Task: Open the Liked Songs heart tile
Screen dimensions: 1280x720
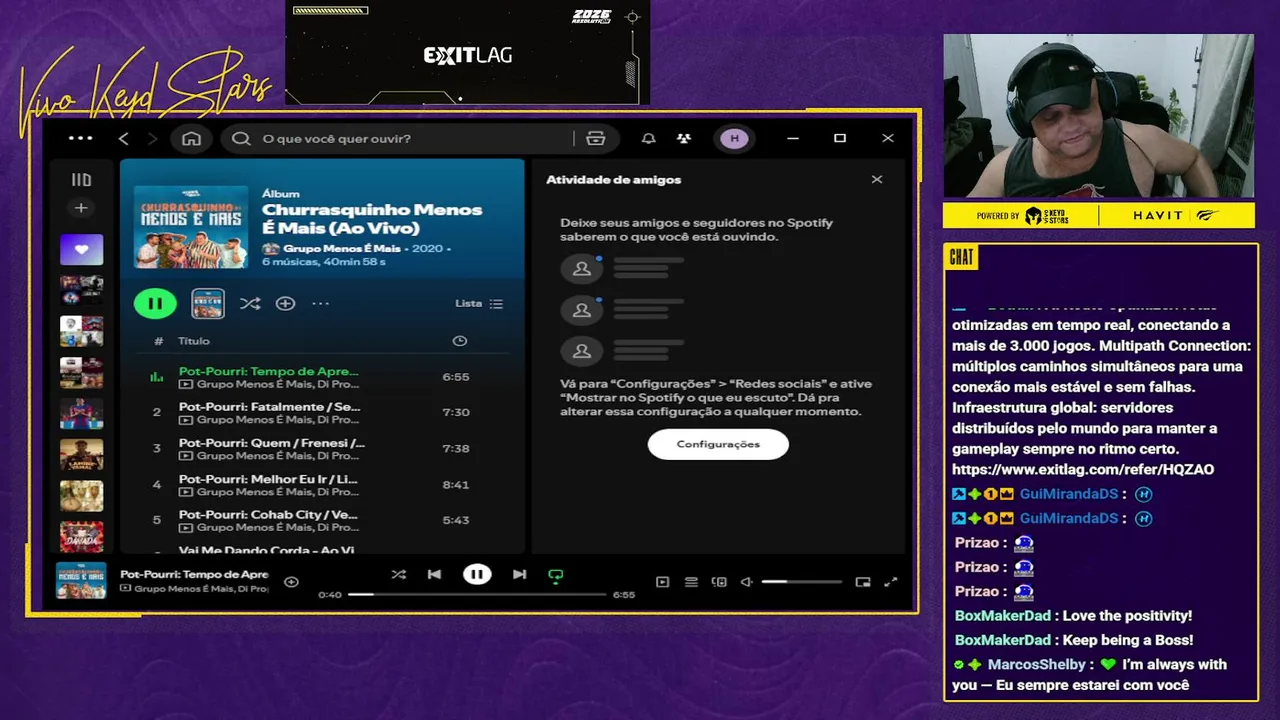Action: tap(81, 249)
